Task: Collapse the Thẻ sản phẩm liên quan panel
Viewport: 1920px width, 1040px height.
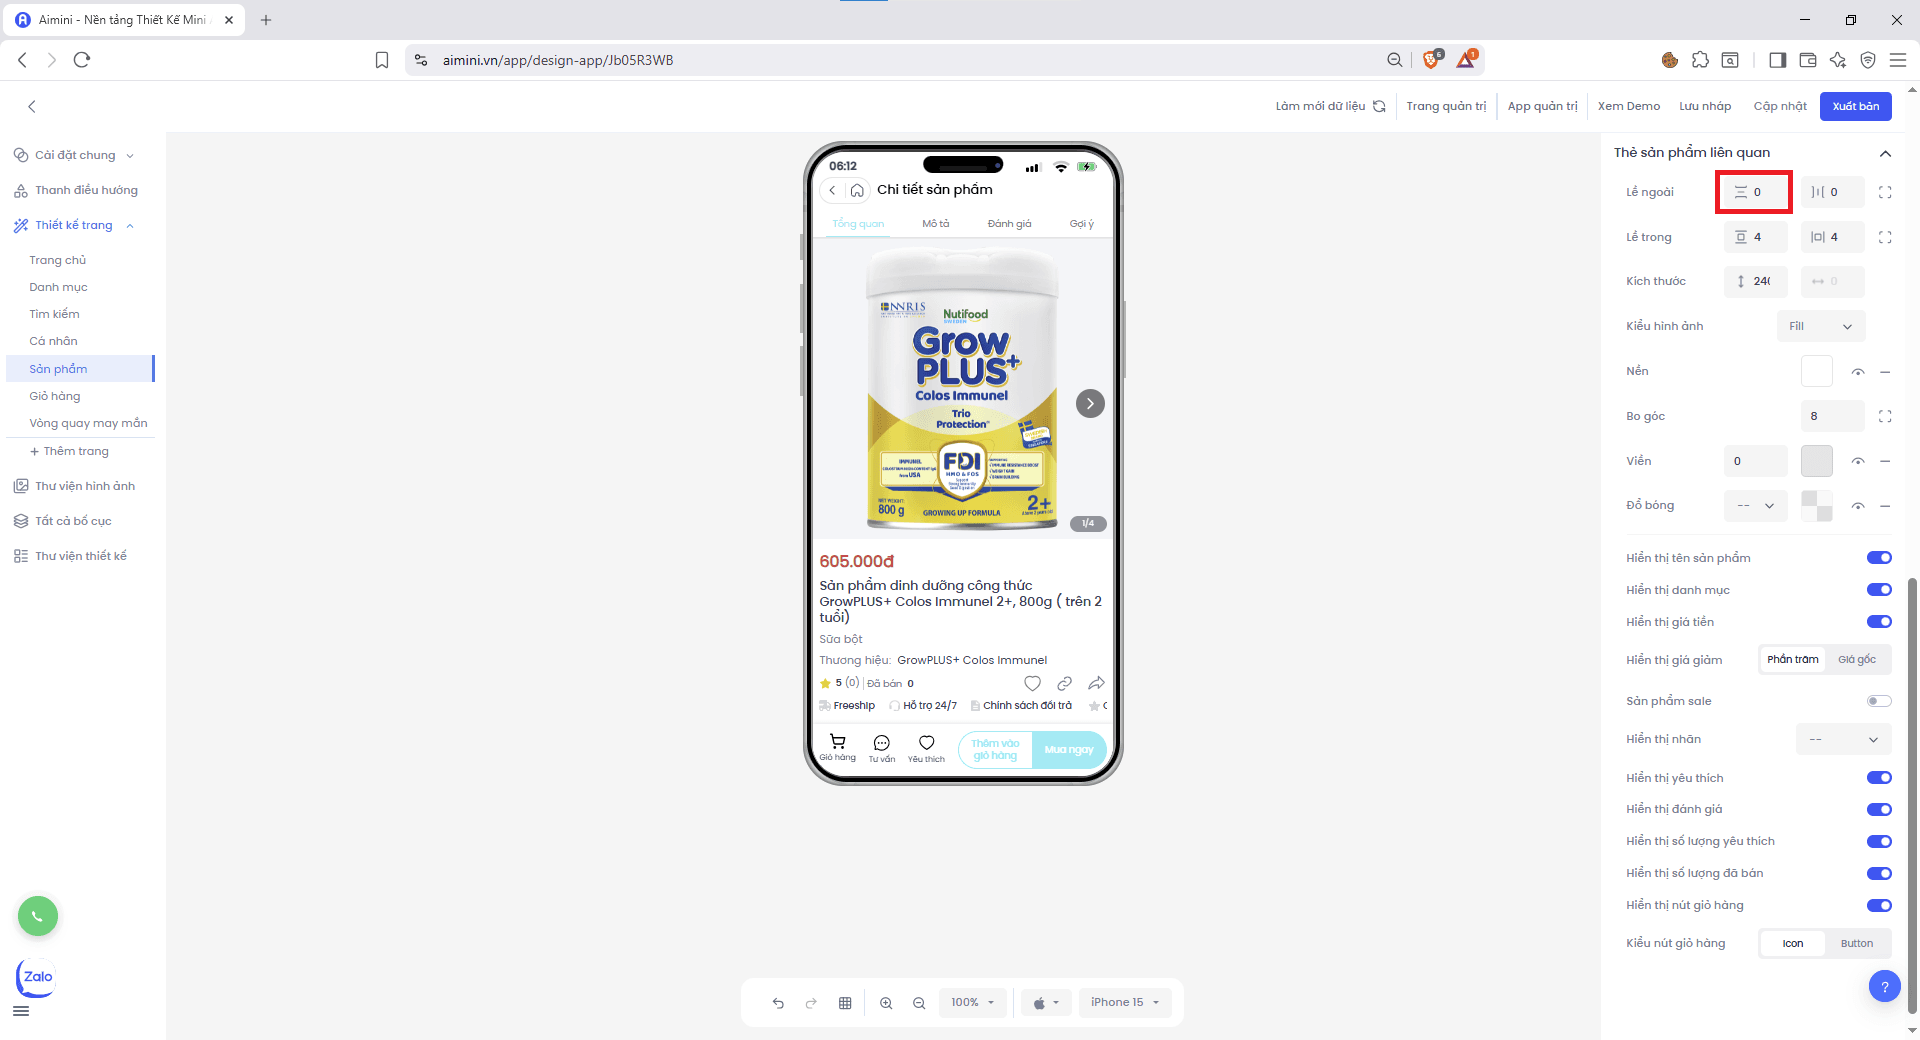Action: 1885,153
